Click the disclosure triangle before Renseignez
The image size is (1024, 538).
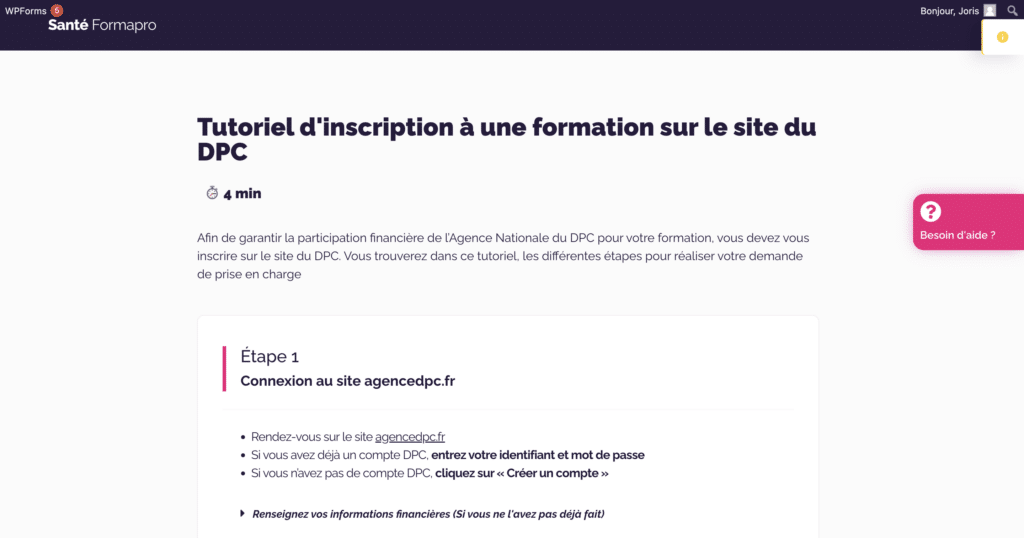click(242, 513)
